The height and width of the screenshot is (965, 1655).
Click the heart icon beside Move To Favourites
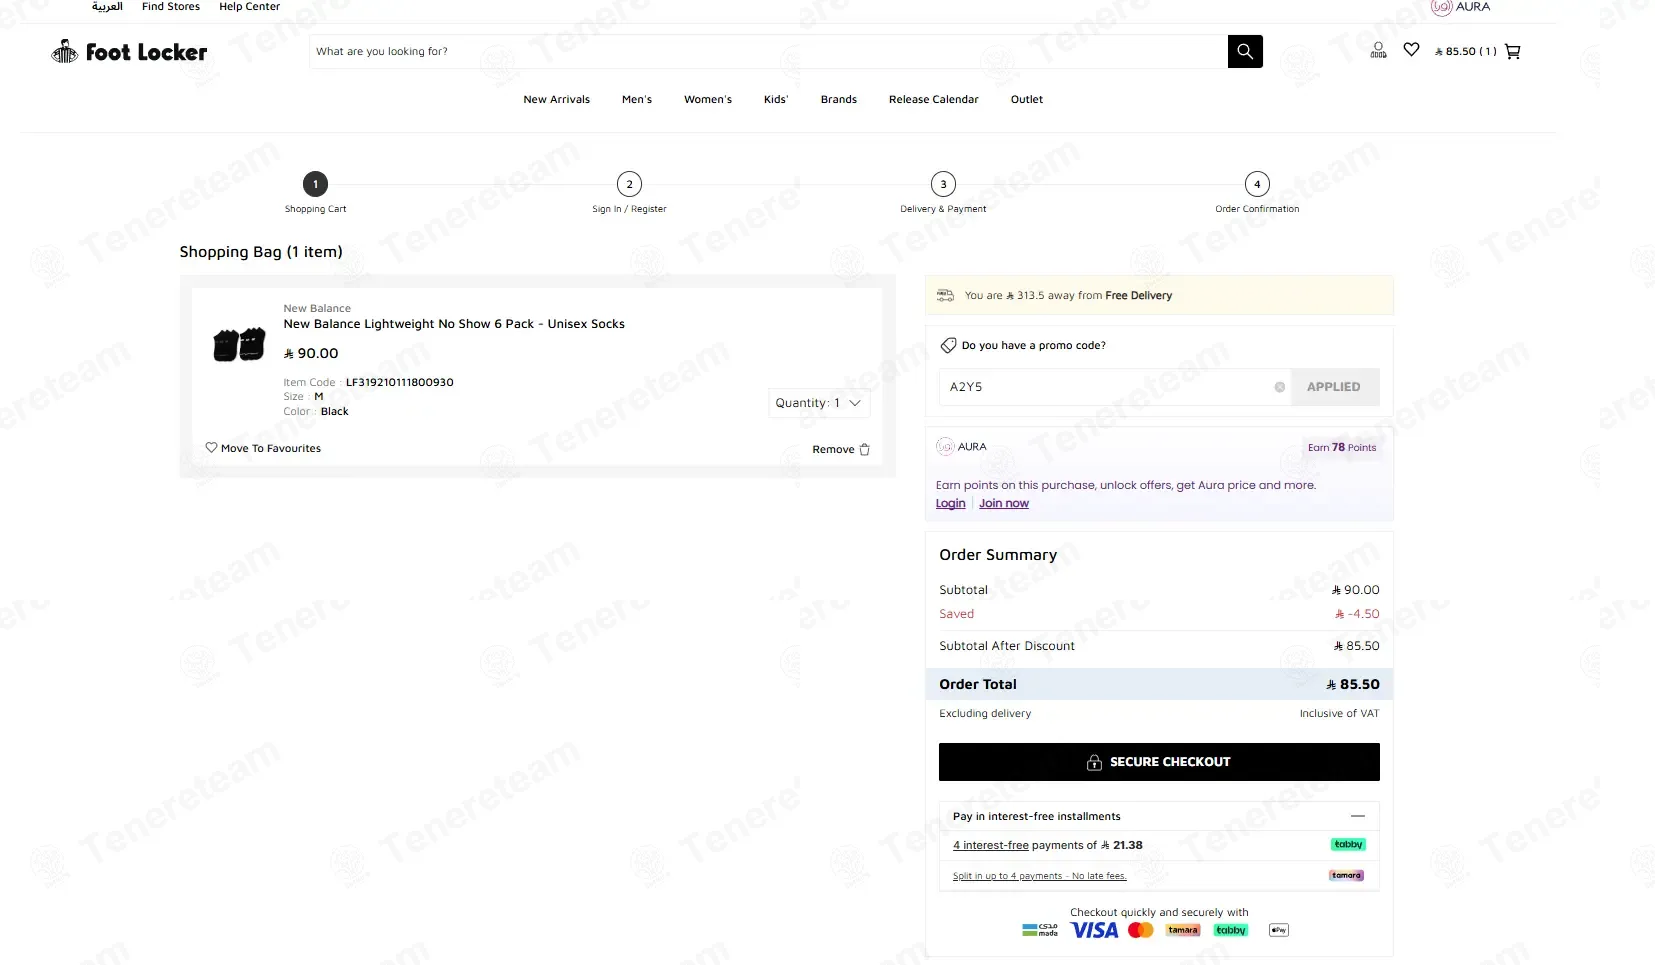[x=211, y=447]
